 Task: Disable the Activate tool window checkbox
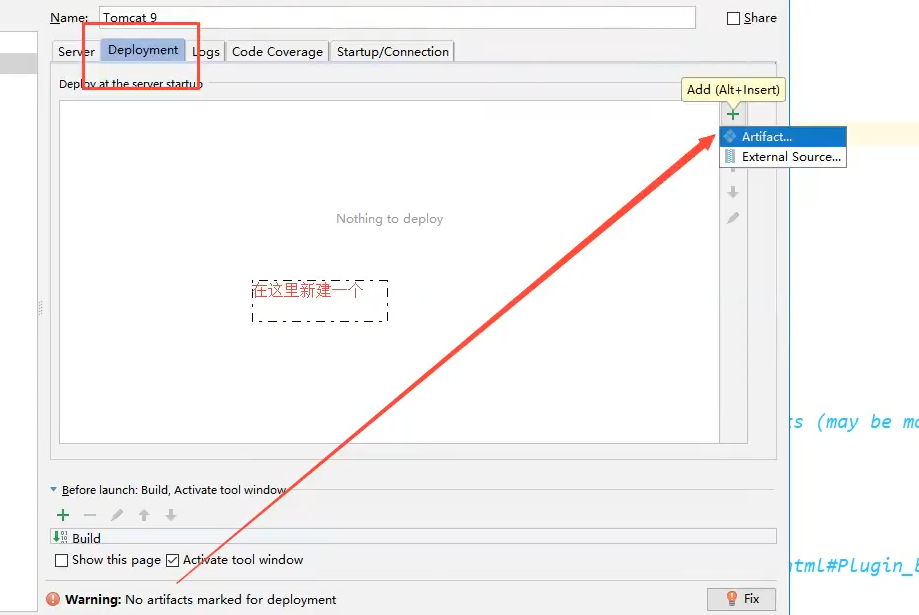[172, 560]
